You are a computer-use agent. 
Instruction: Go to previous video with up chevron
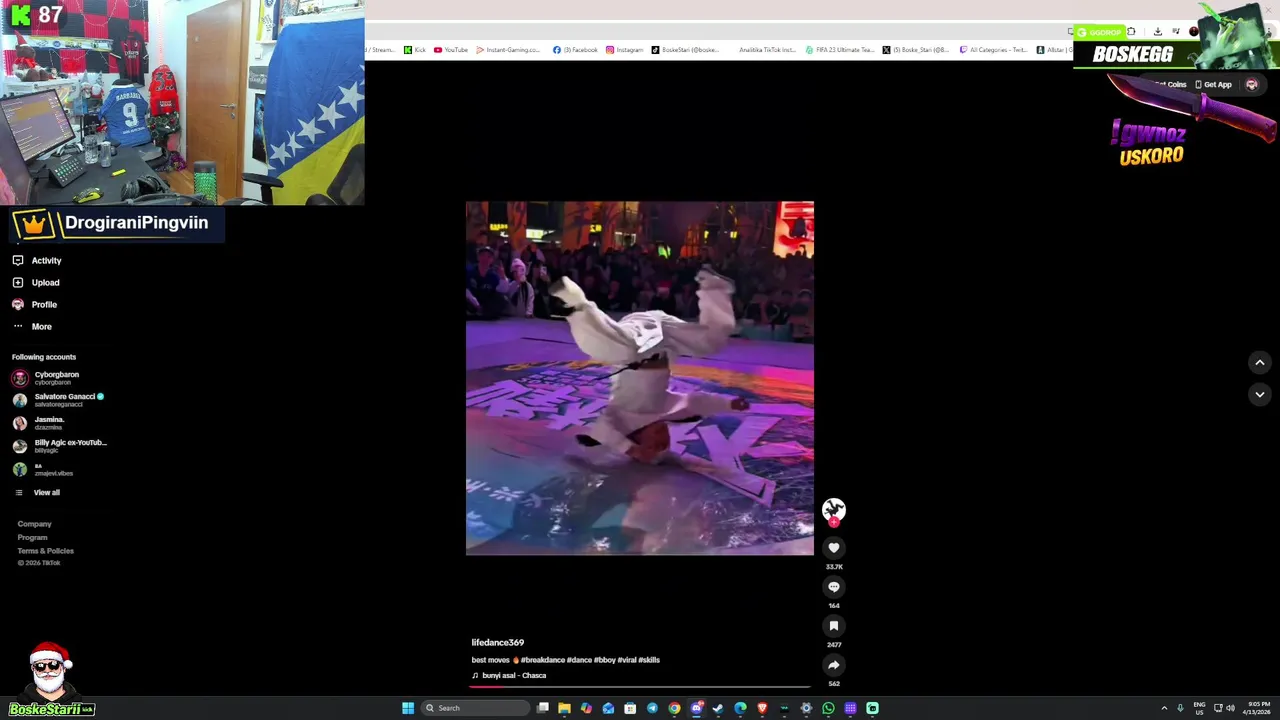pyautogui.click(x=1260, y=362)
